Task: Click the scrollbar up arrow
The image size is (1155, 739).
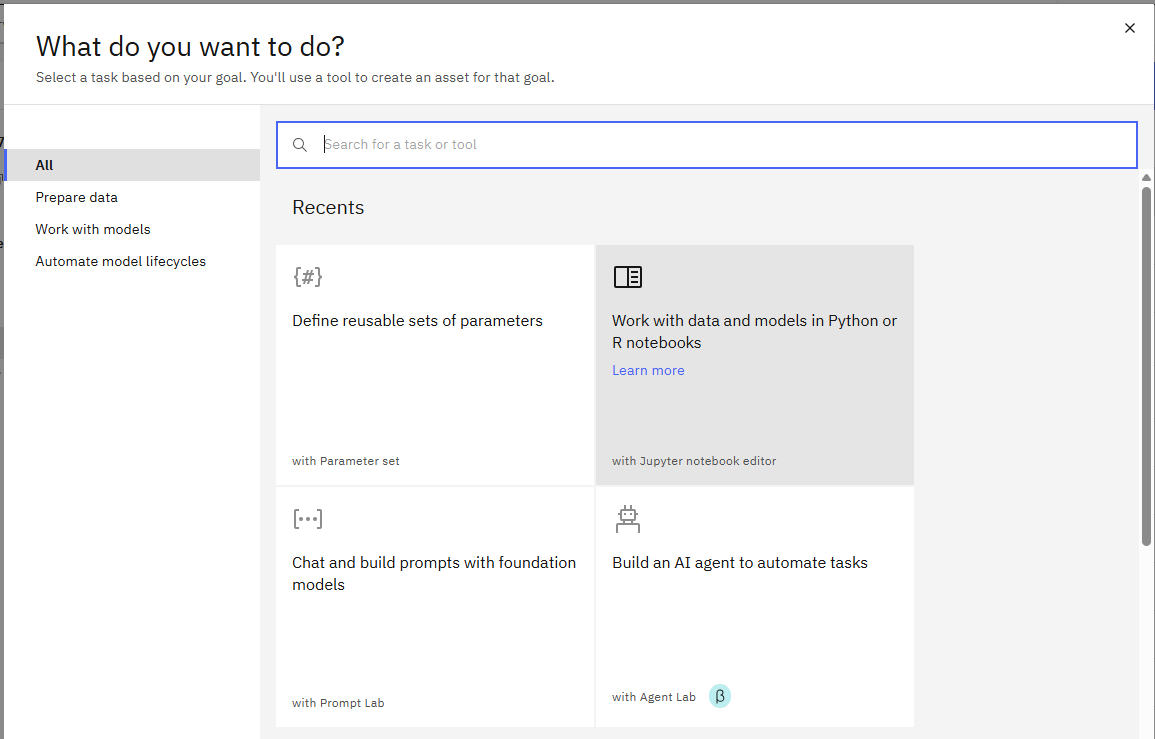Action: tap(1146, 178)
